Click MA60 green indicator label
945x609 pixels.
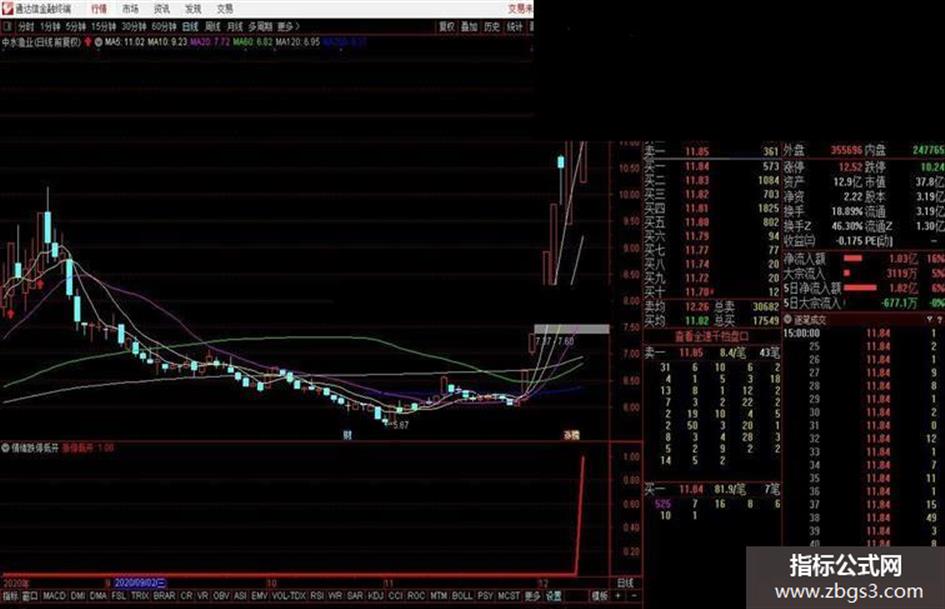pyautogui.click(x=253, y=42)
